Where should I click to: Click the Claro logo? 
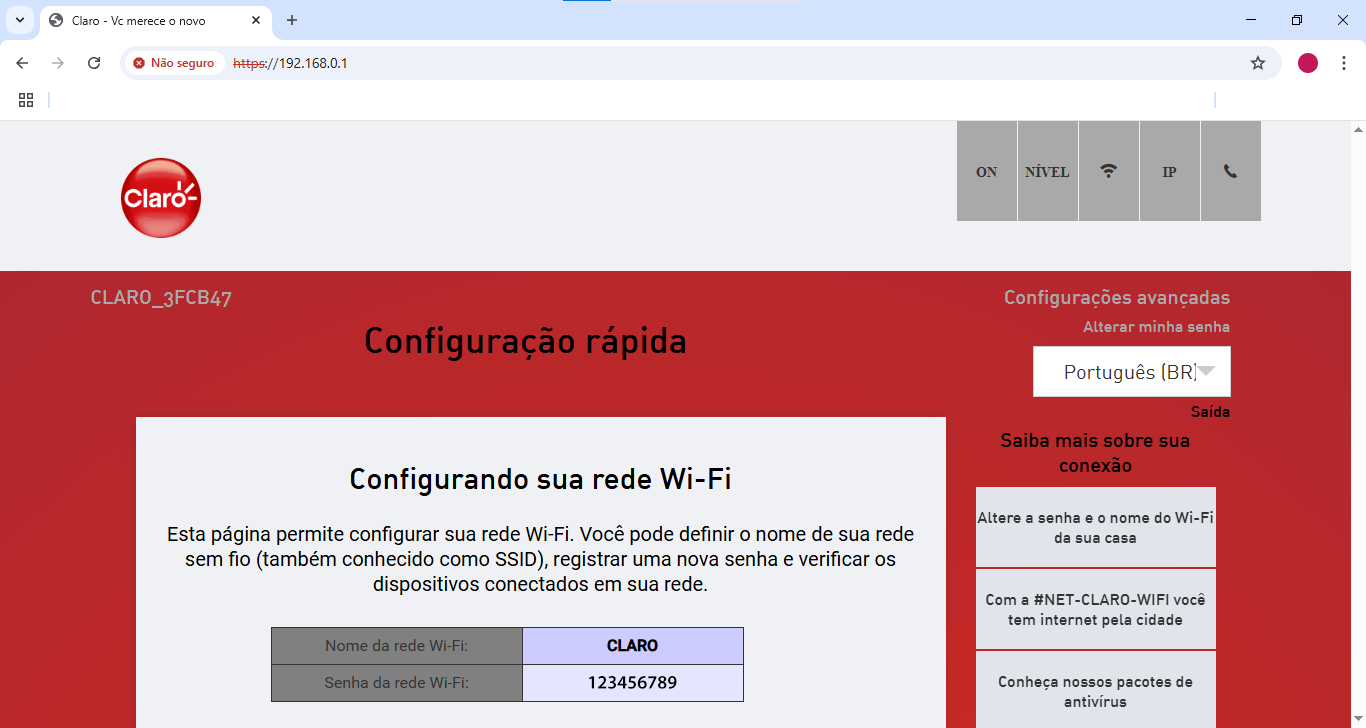[161, 198]
